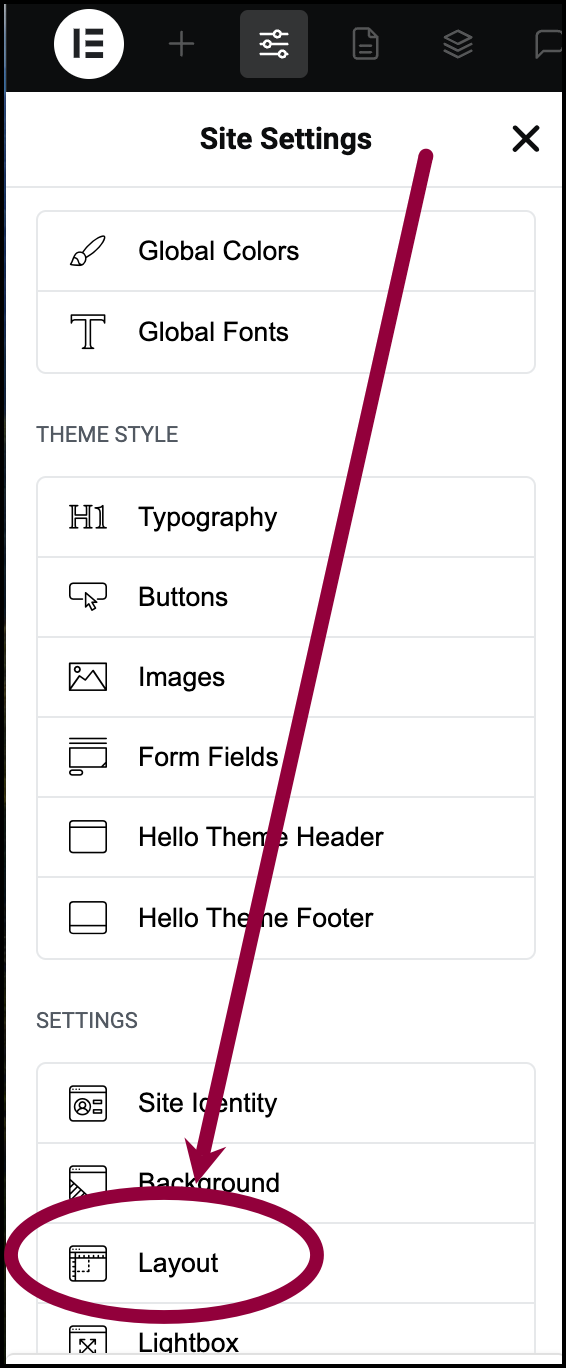Viewport: 566px width, 1368px height.
Task: Open Global Fonts settings
Action: (x=286, y=332)
